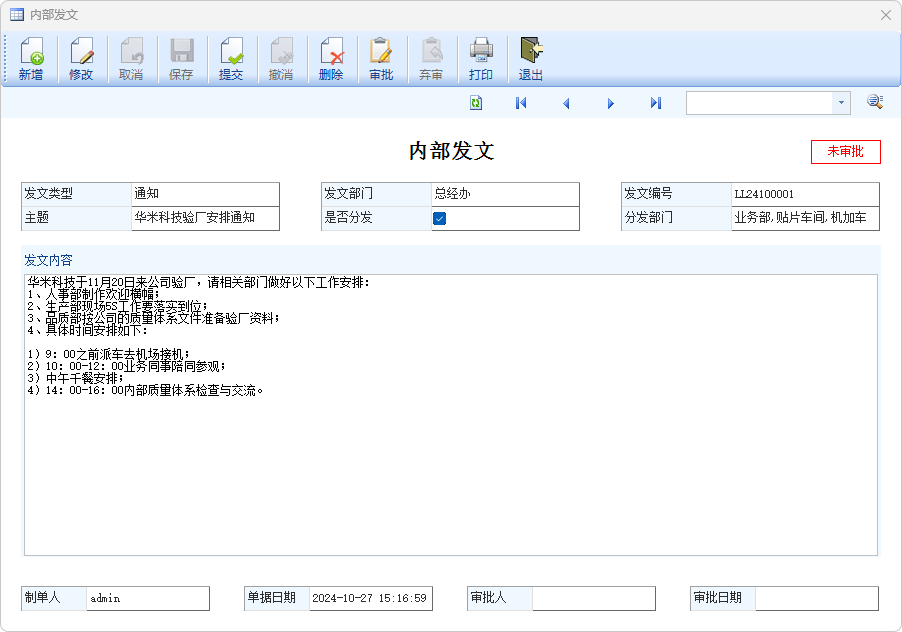
Task: Click the 退出 (Exit) toolbar icon
Action: coord(531,59)
